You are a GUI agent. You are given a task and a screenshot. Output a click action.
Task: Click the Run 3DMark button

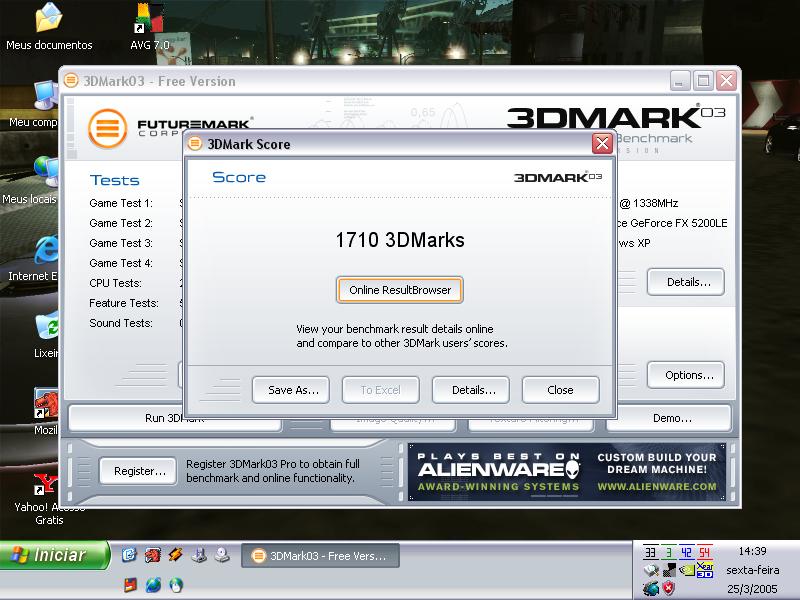(174, 419)
